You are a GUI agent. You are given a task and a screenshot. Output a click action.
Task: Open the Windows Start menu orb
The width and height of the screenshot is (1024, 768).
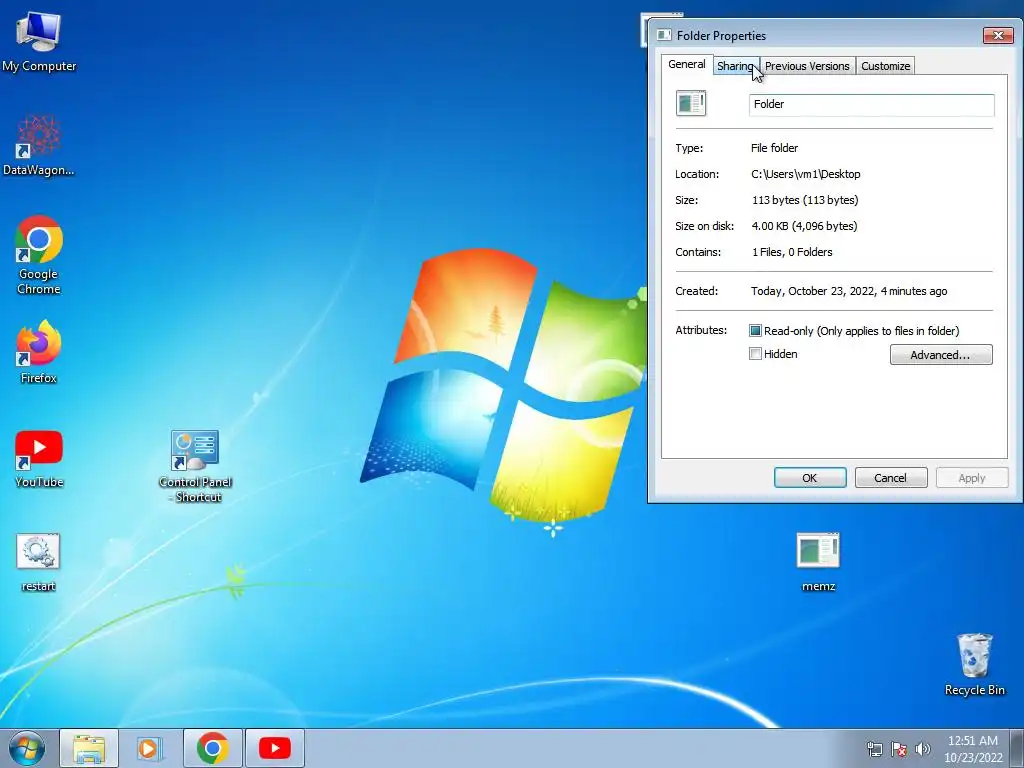(x=27, y=748)
